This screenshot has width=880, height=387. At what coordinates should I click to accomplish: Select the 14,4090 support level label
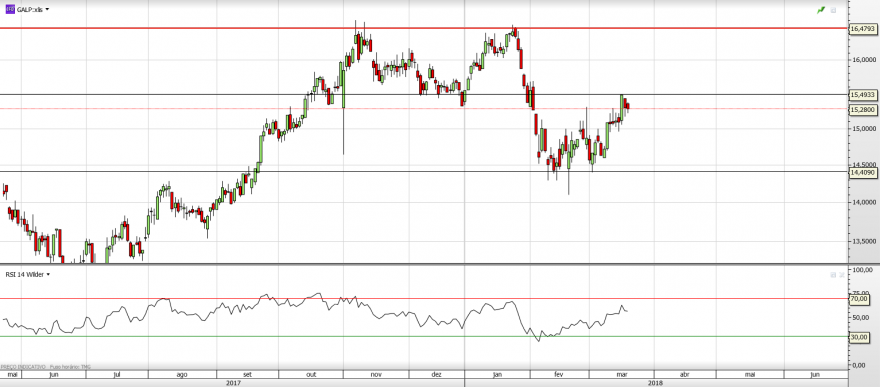click(x=863, y=173)
